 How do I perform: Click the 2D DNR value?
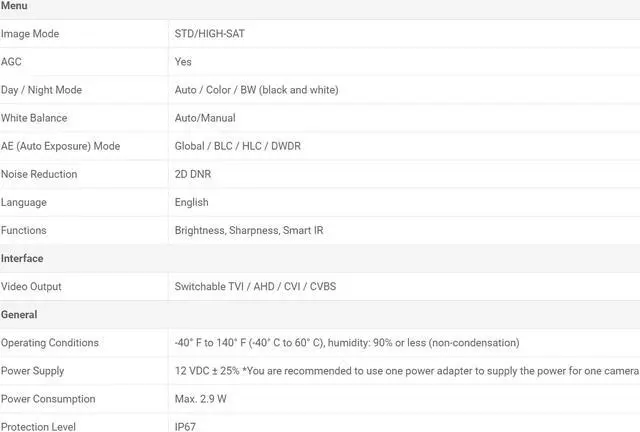pos(192,174)
